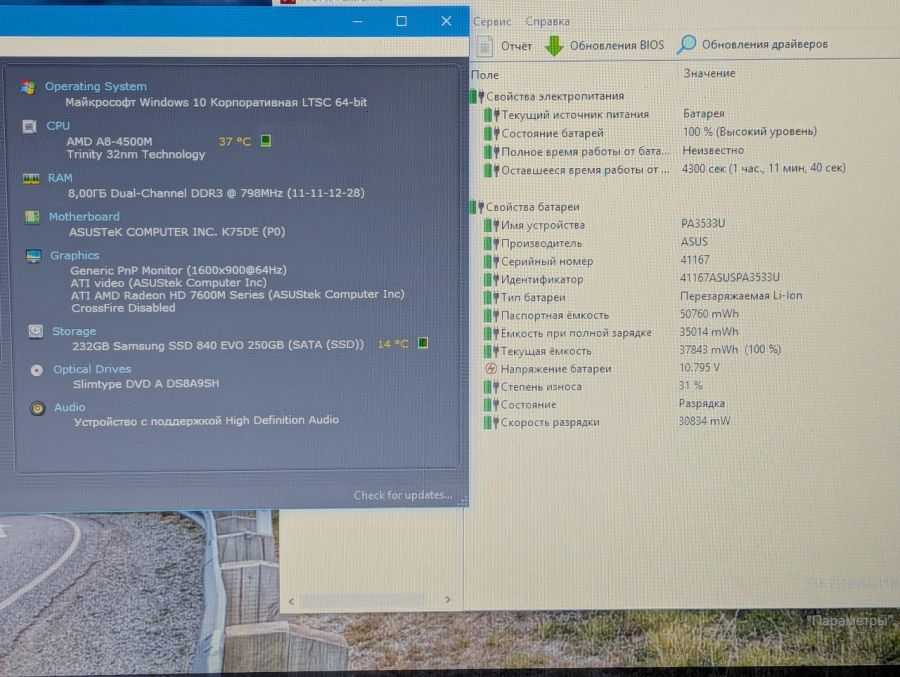
Task: Select the Свойства батареи group row
Action: [525, 207]
